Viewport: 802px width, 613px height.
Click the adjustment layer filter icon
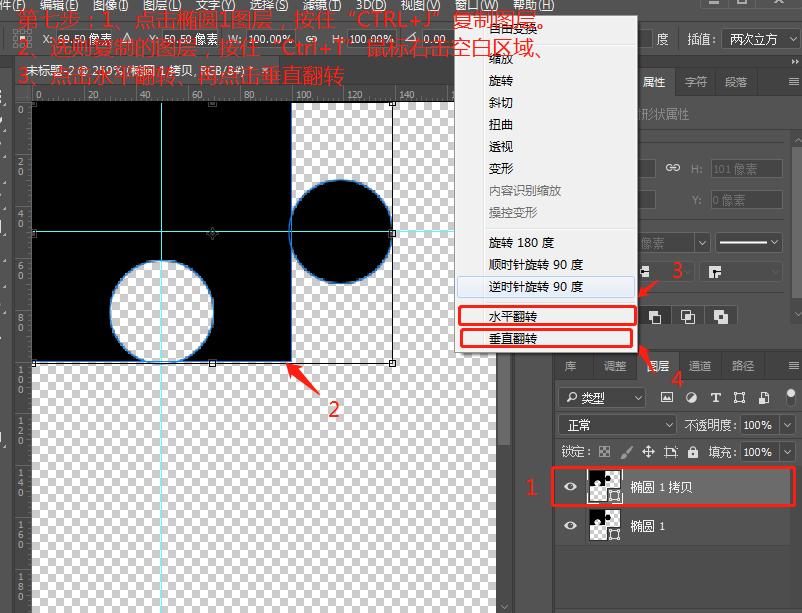click(690, 398)
